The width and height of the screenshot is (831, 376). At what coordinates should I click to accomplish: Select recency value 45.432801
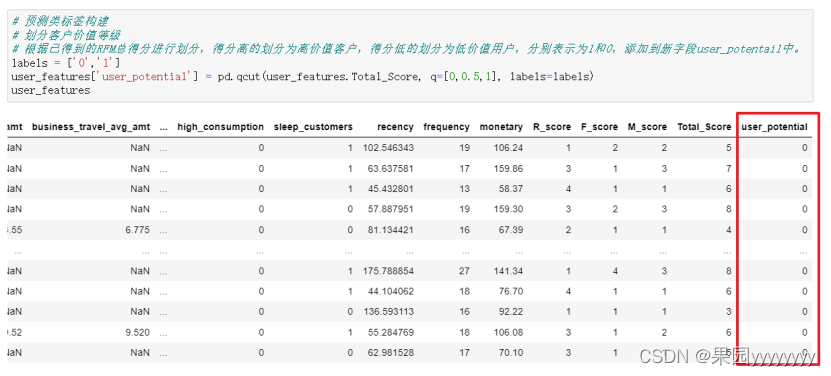tap(391, 189)
